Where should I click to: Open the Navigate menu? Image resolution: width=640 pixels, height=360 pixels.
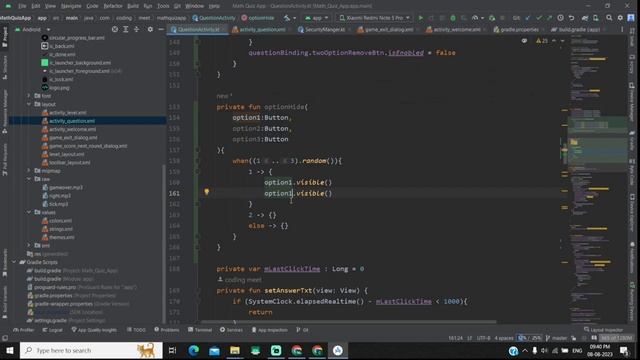tap(71, 6)
